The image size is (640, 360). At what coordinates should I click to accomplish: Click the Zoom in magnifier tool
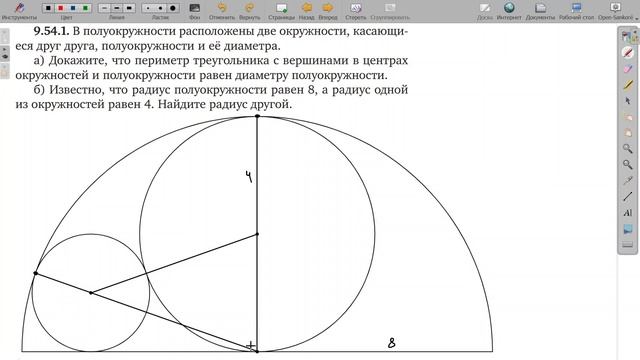[x=628, y=149]
